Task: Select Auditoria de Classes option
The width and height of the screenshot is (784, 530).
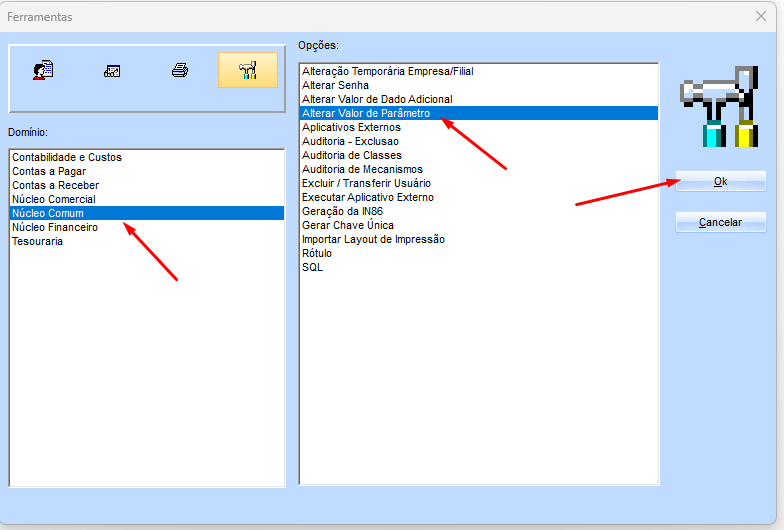Action: (352, 155)
